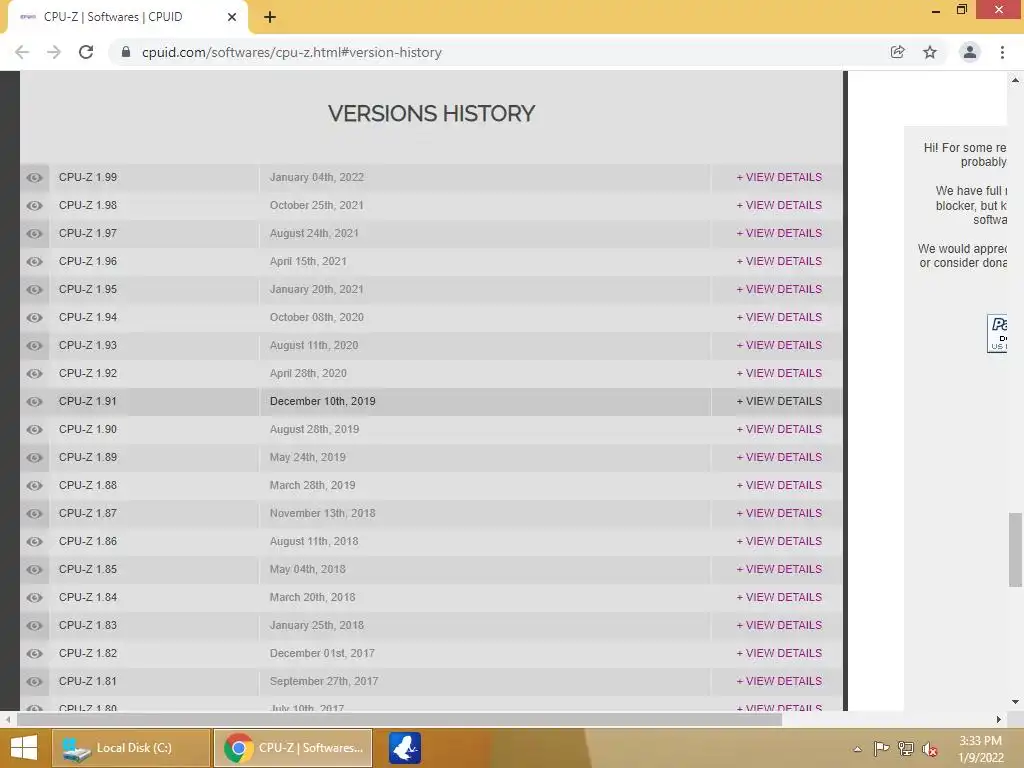This screenshot has width=1024, height=768.
Task: Click the eye icon beside CPU-Z 1.90
Action: click(x=35, y=430)
